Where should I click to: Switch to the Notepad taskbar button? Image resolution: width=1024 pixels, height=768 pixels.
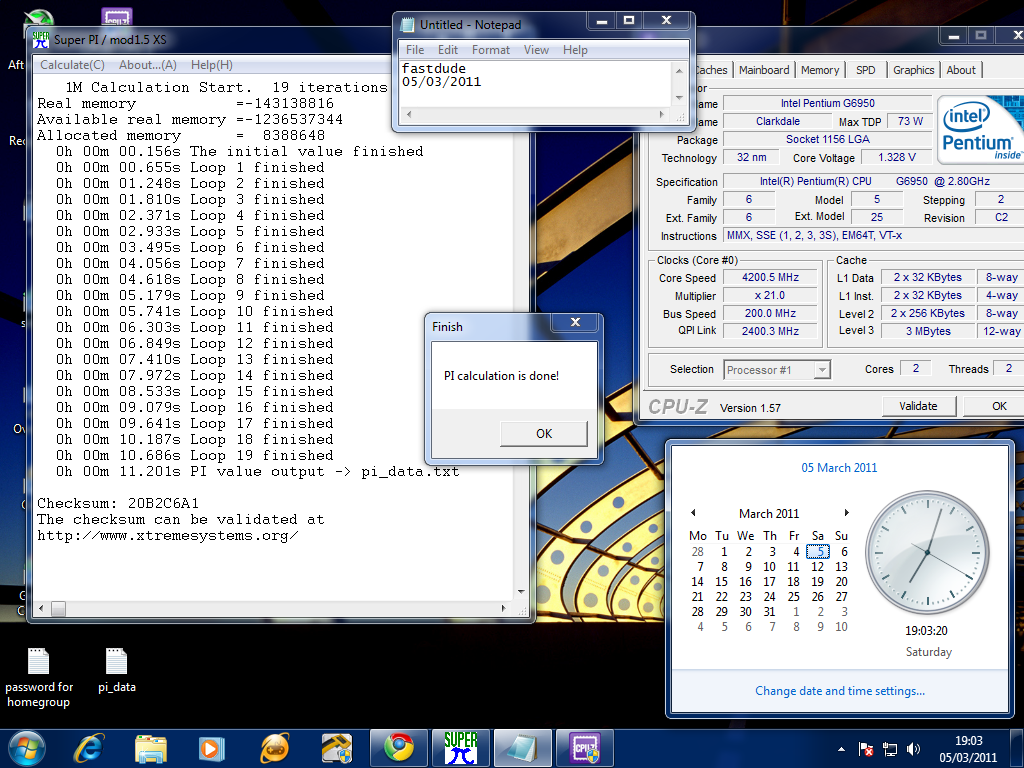tap(522, 748)
